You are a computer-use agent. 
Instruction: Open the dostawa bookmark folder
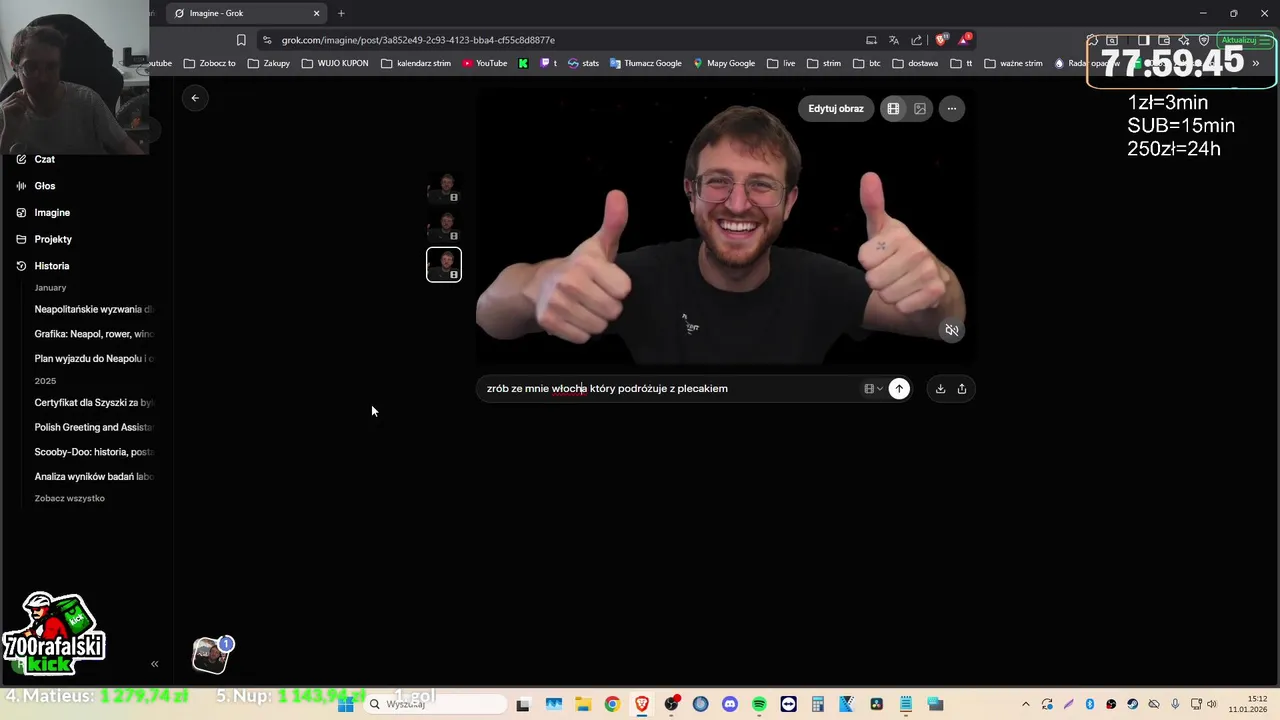pos(915,63)
